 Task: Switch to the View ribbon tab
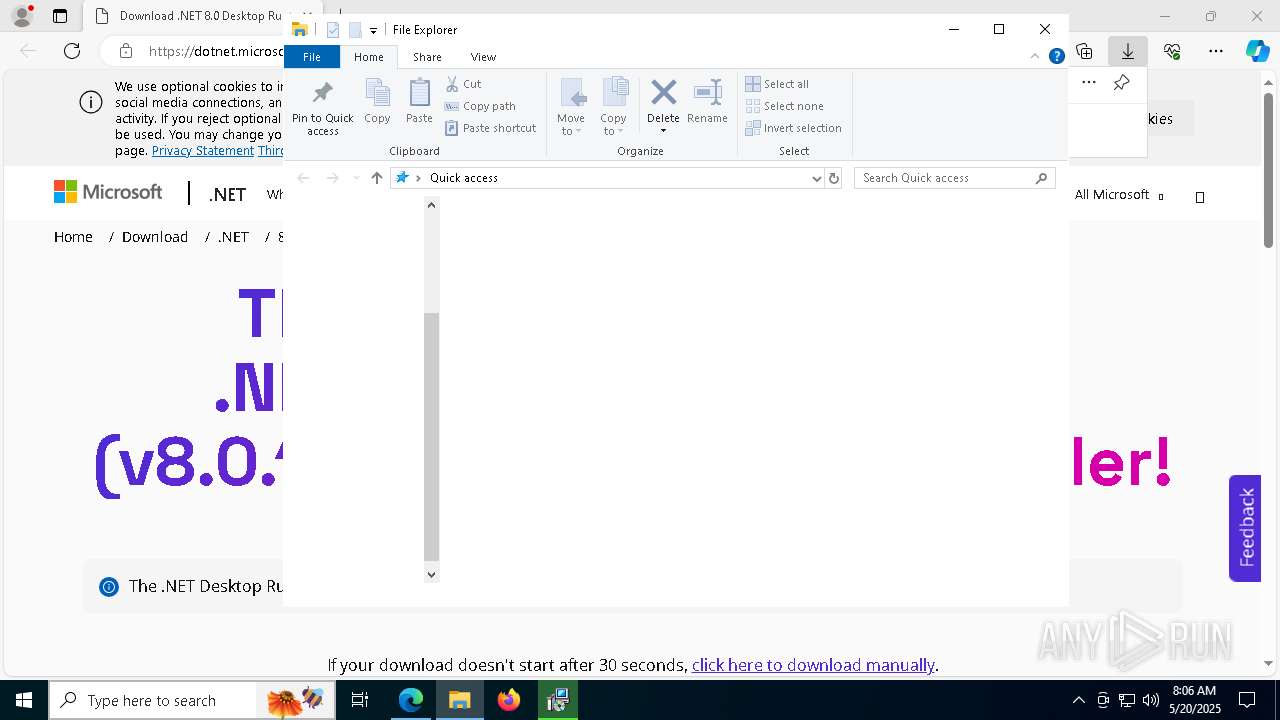click(483, 57)
